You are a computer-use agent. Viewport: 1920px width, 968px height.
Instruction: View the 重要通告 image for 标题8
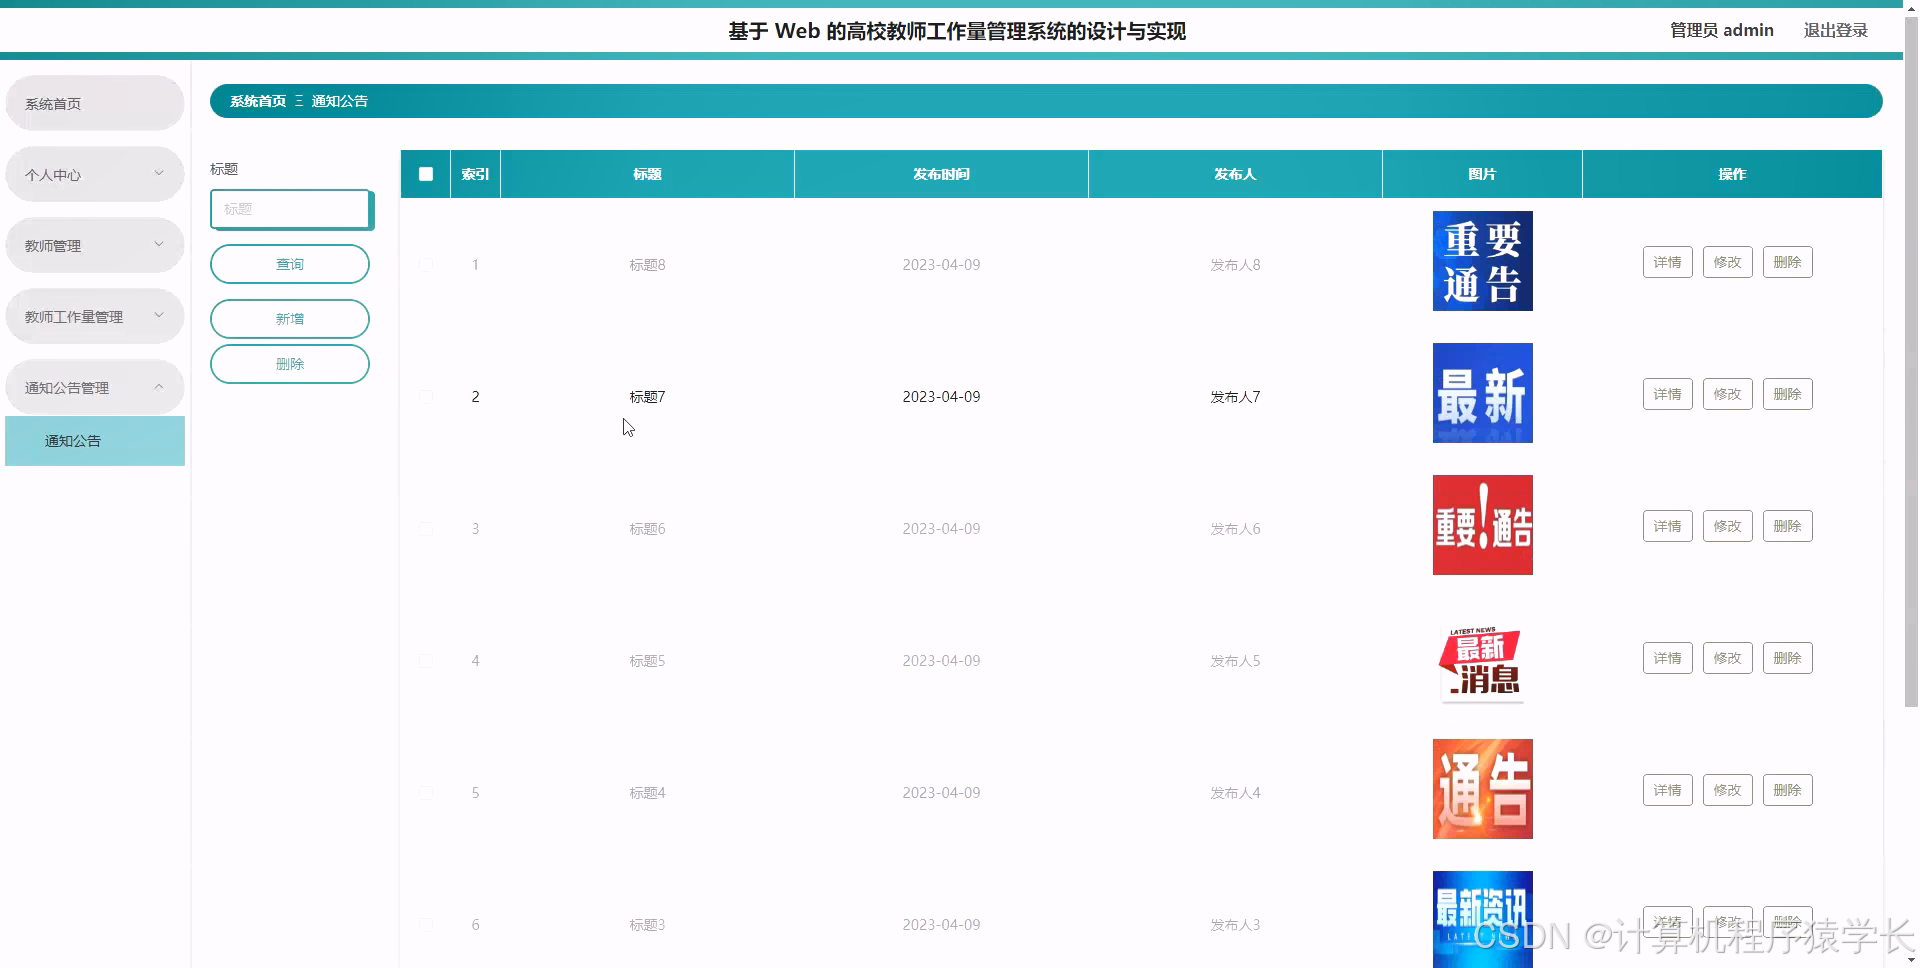tap(1482, 260)
